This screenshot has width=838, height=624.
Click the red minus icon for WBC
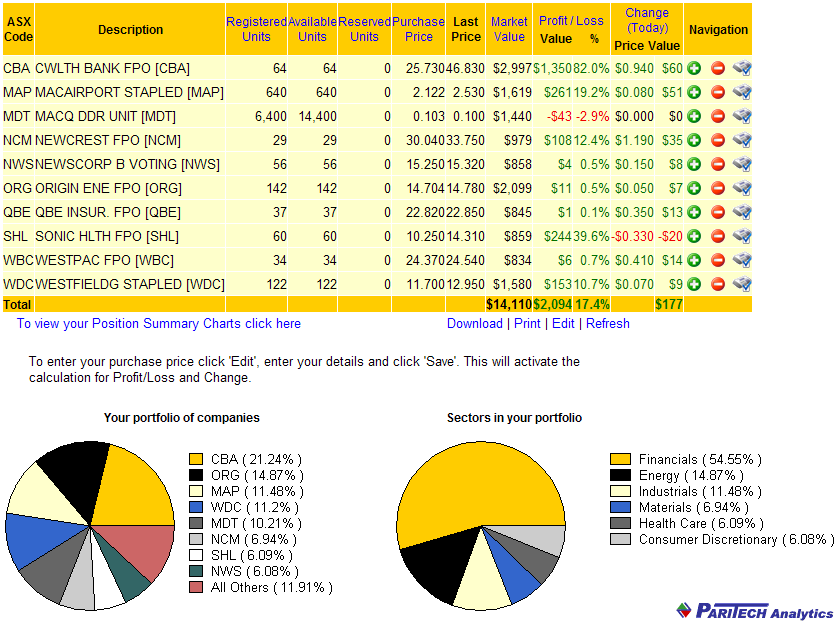[x=718, y=260]
